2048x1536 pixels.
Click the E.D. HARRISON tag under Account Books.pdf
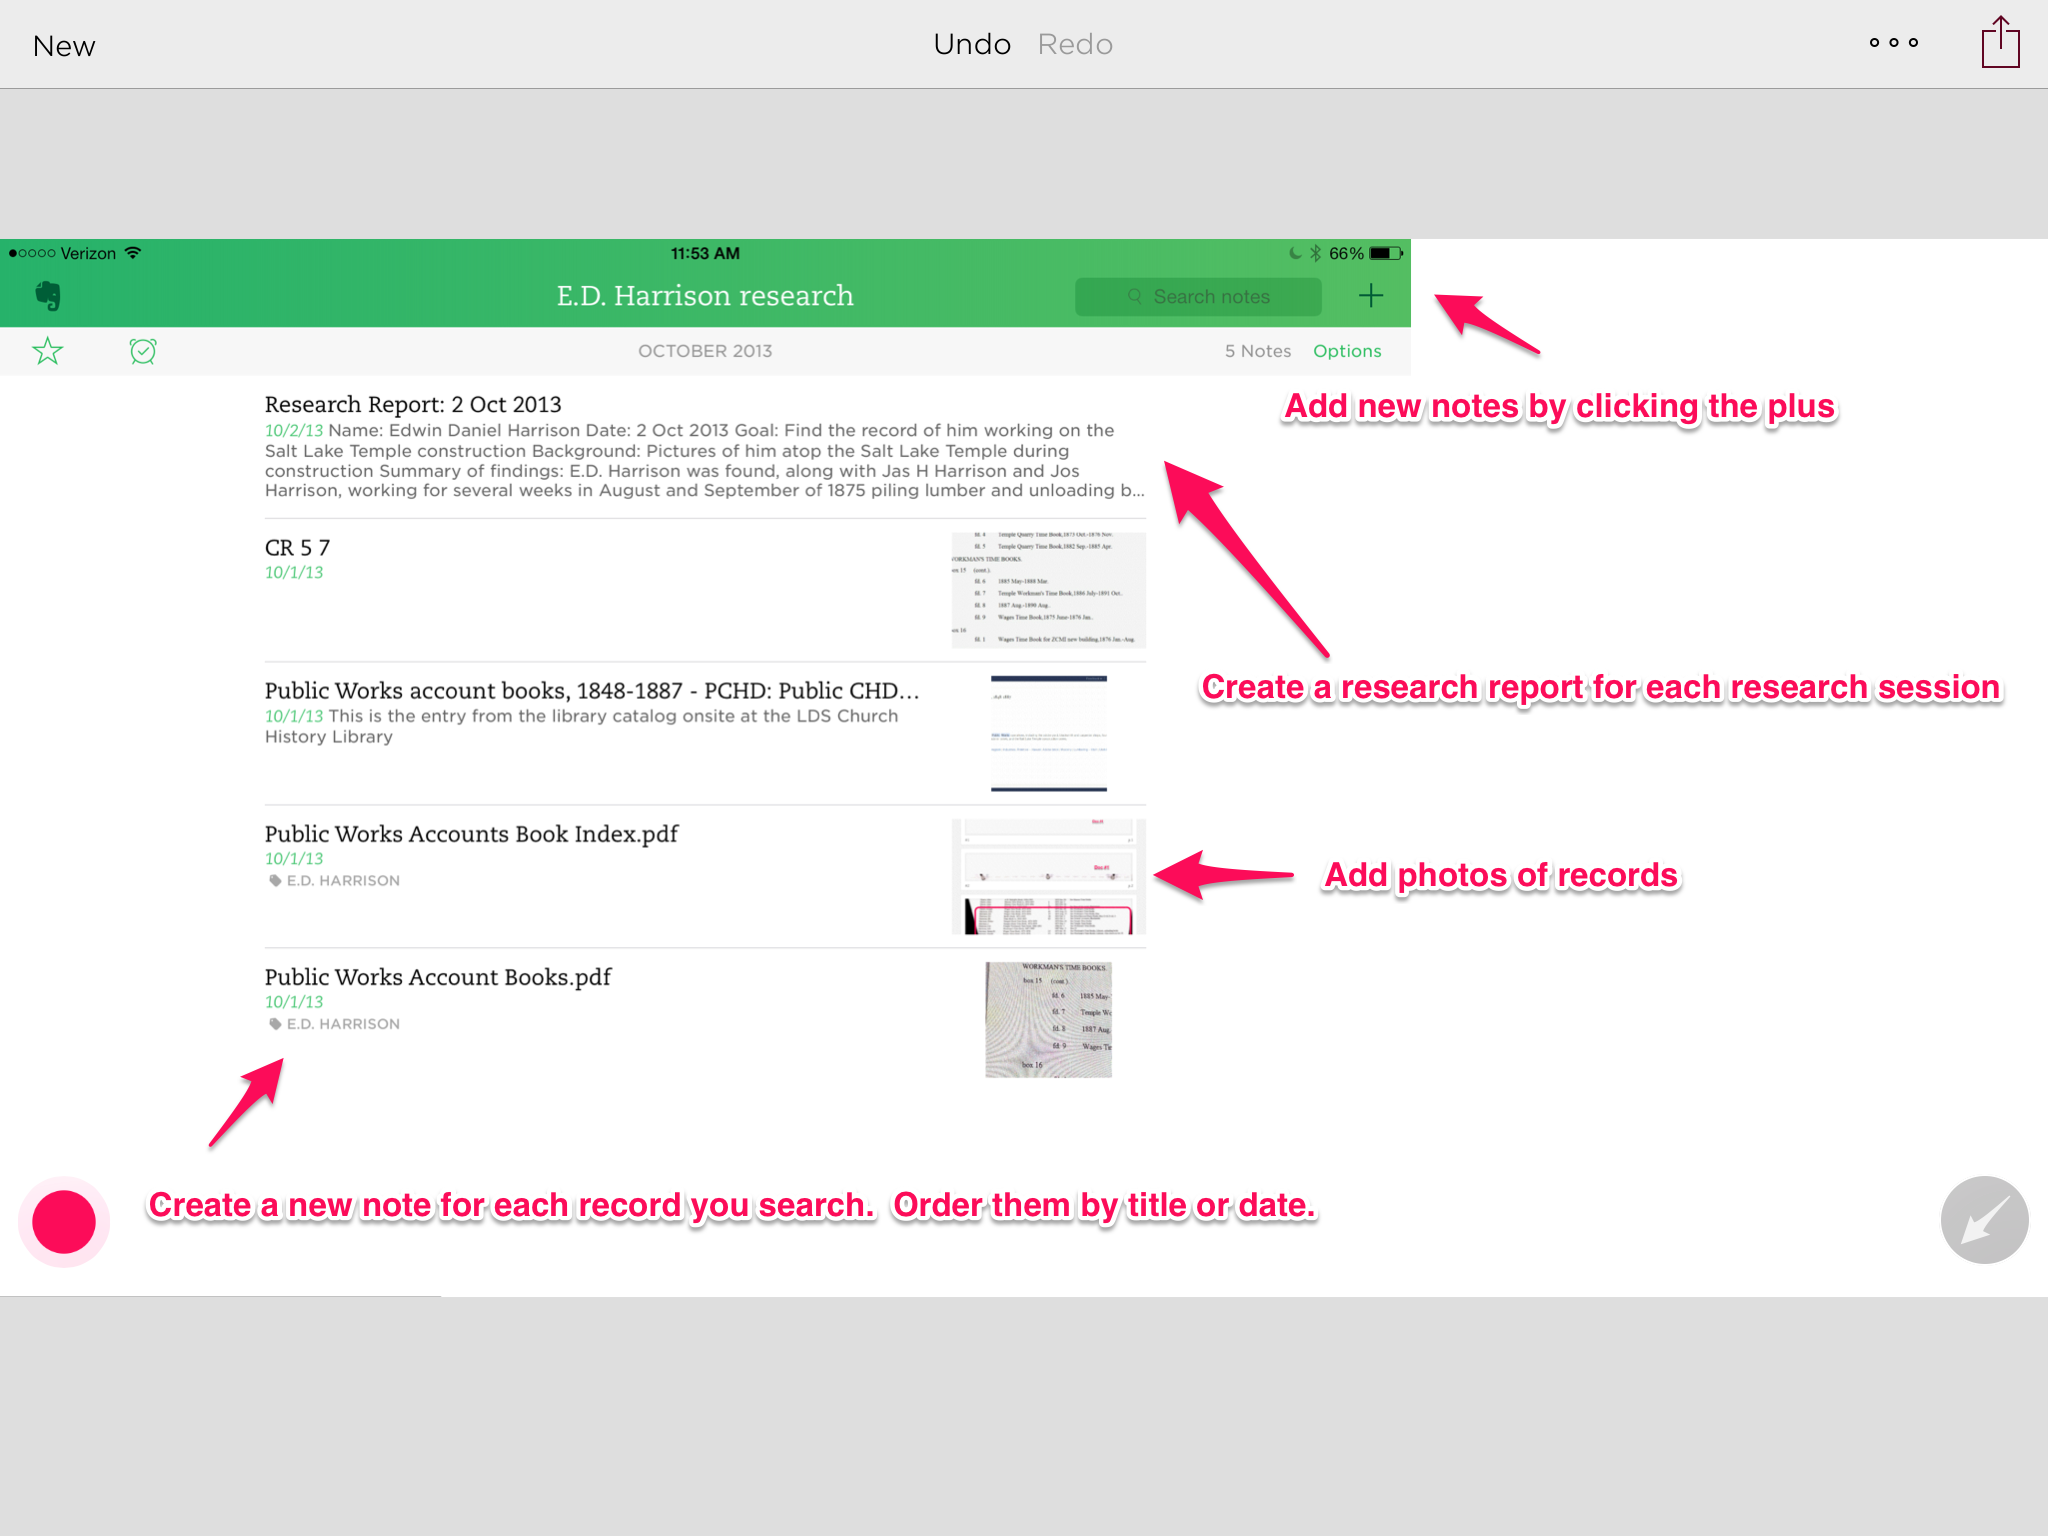point(342,1024)
